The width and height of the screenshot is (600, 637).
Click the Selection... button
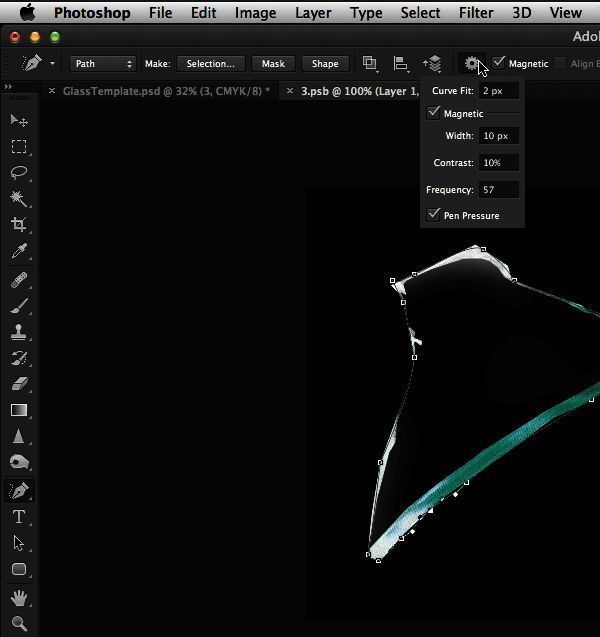(211, 64)
